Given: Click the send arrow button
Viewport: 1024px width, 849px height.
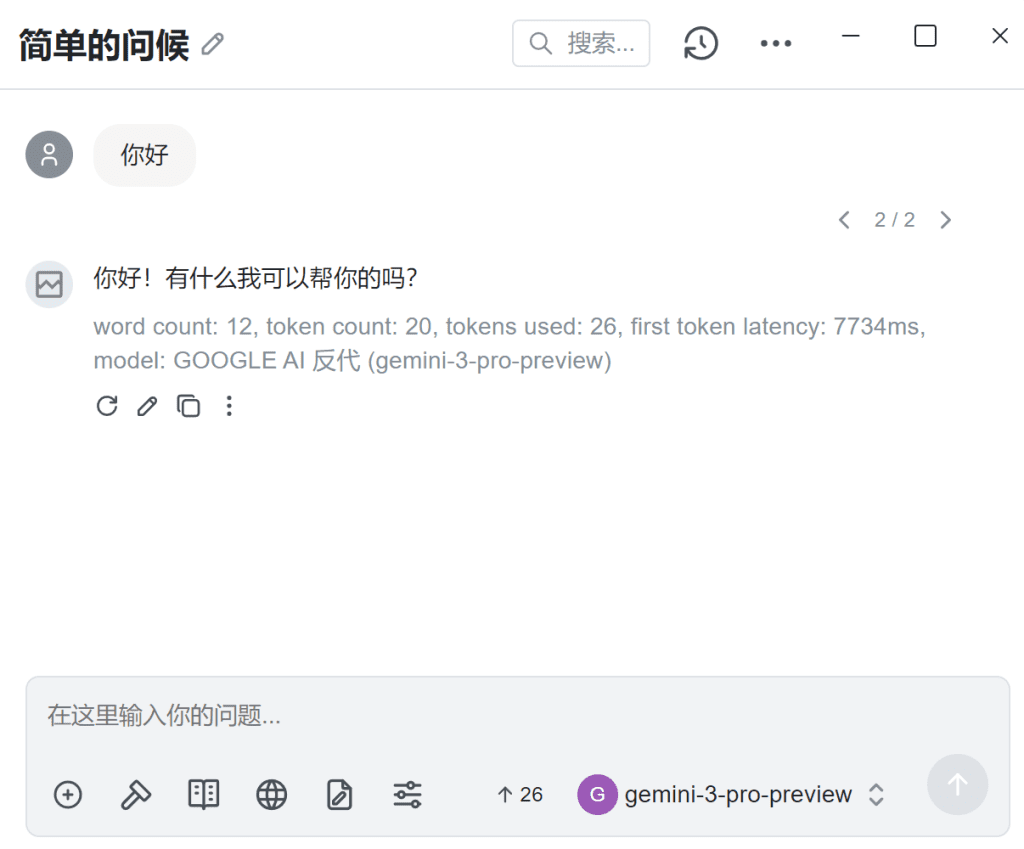Looking at the screenshot, I should point(957,785).
